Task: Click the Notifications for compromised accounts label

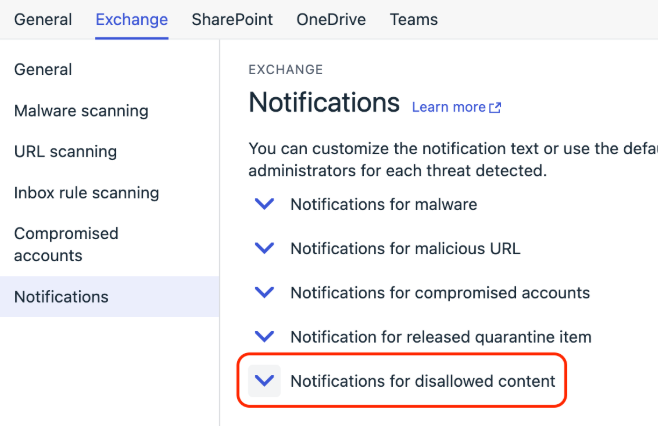Action: tap(440, 293)
